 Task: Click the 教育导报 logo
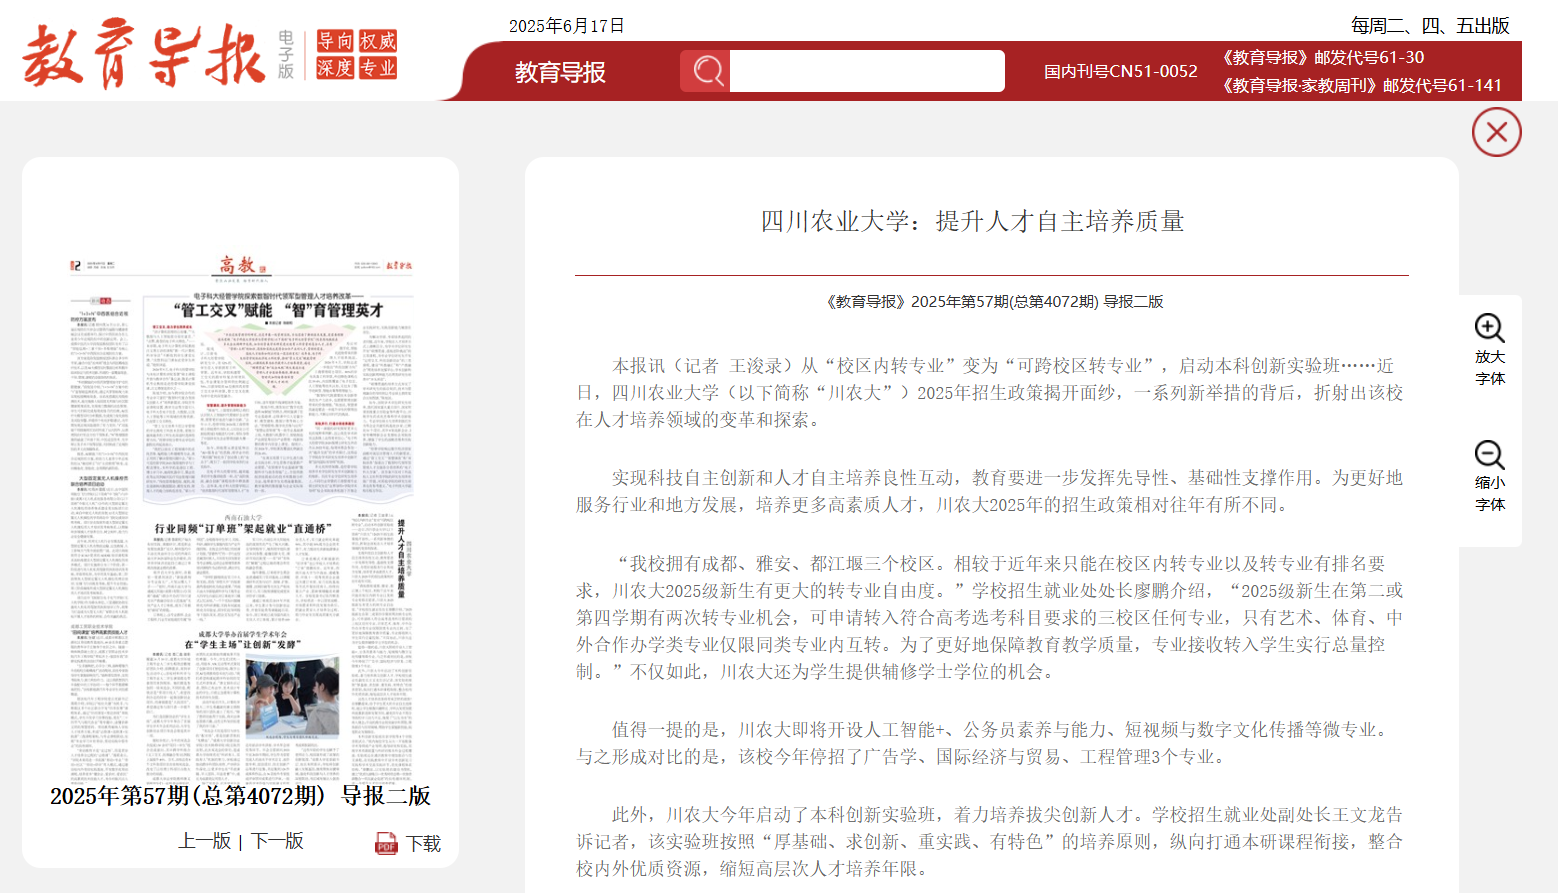pos(143,54)
